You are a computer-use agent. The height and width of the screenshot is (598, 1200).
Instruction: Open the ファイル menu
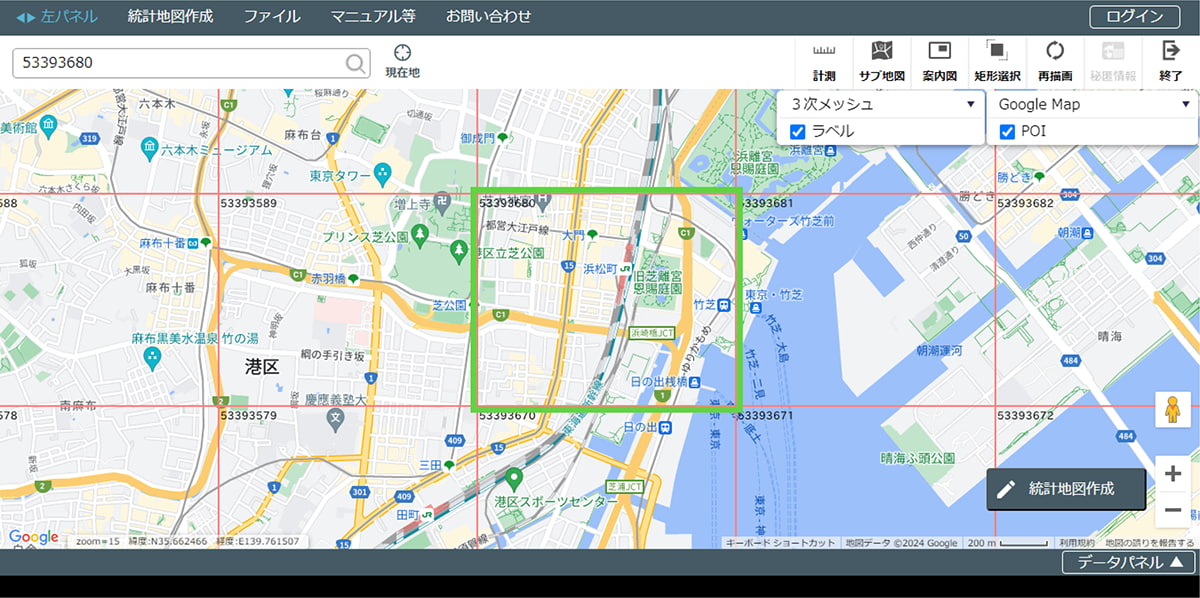coord(272,16)
